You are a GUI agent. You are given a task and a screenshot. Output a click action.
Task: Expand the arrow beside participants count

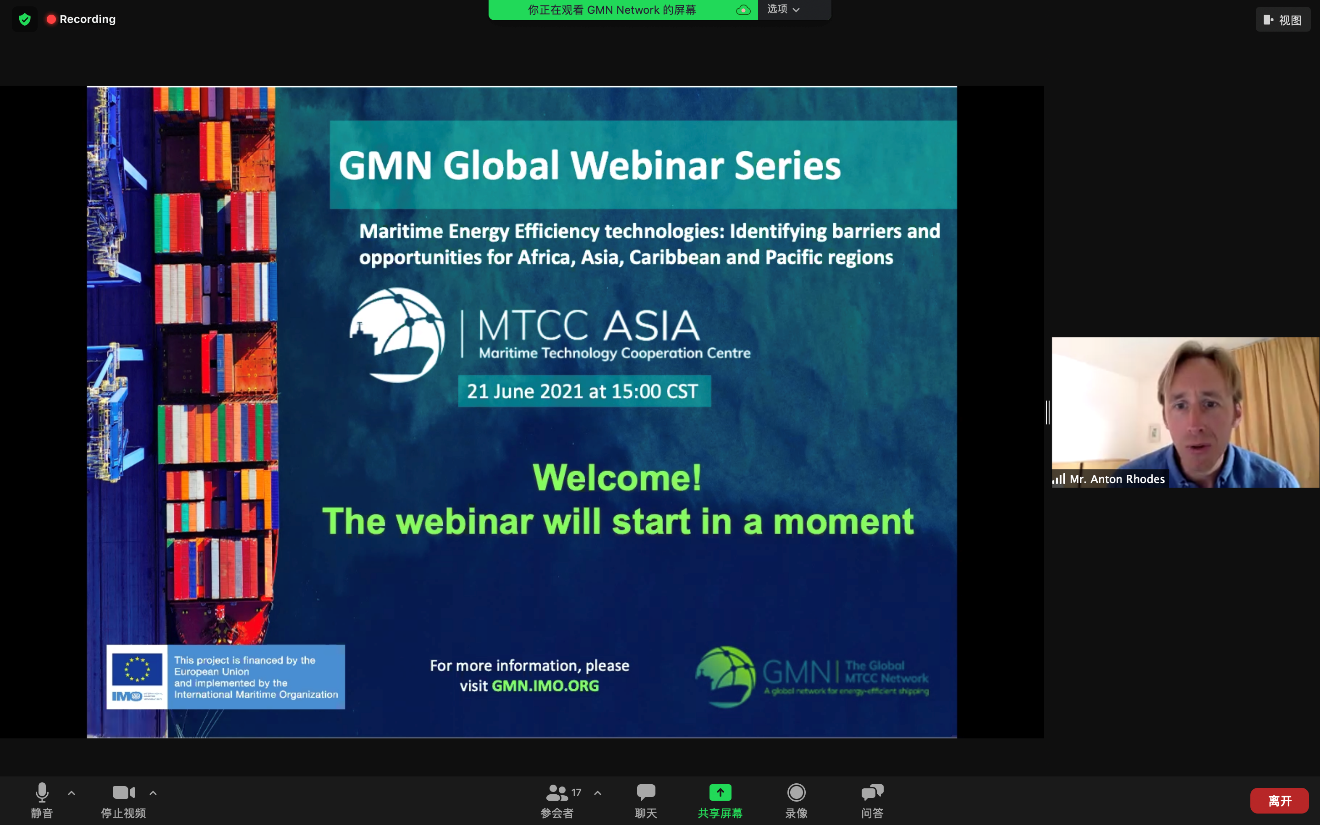598,793
